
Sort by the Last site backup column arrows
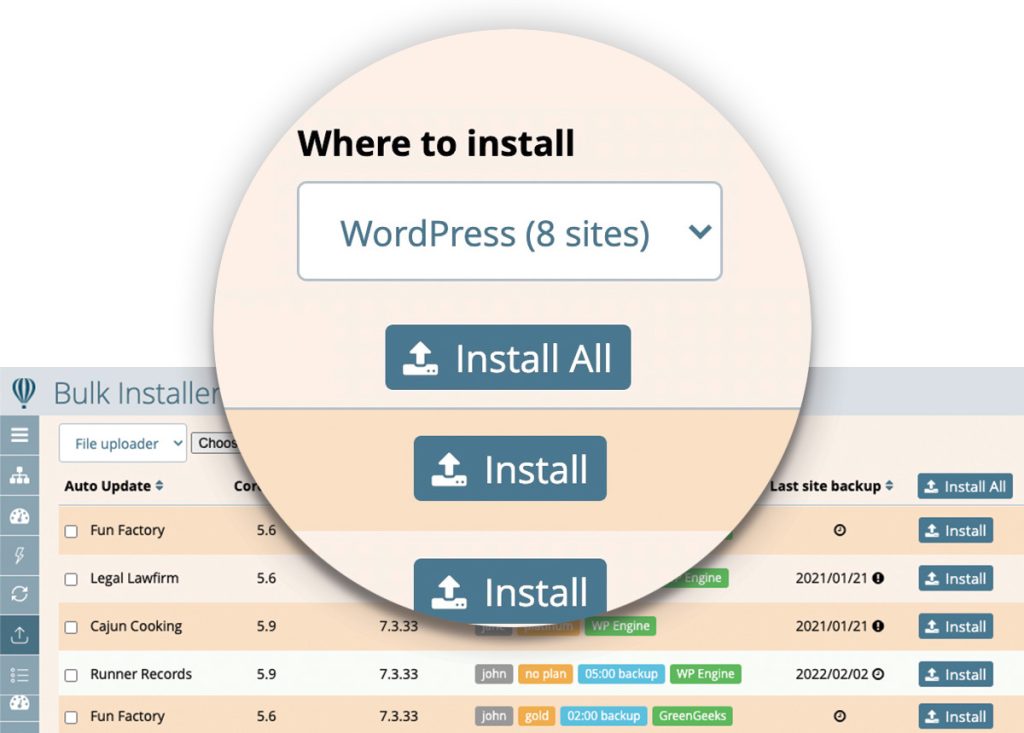[889, 486]
